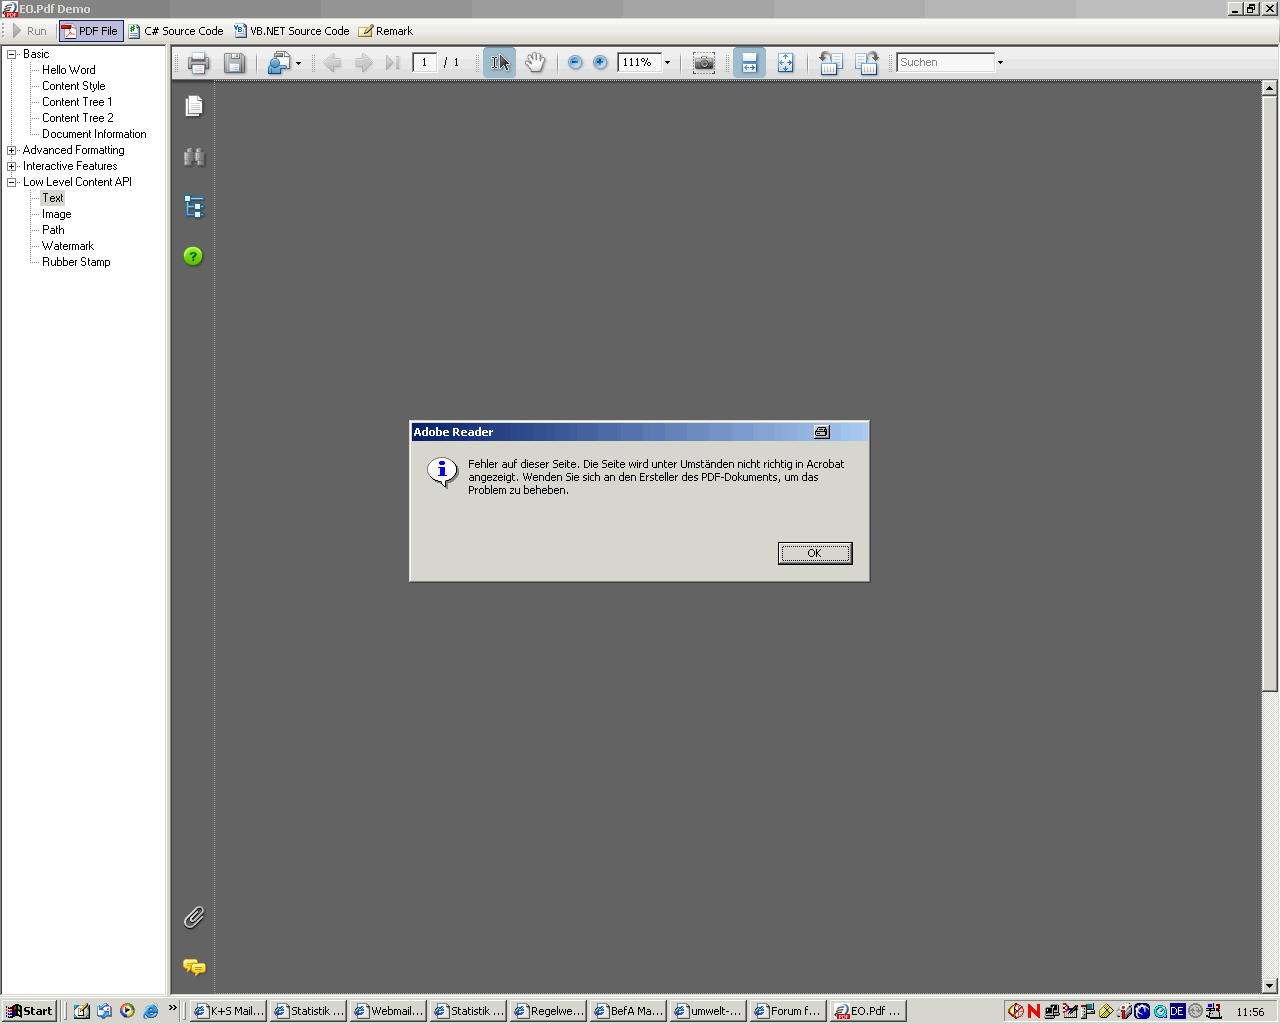This screenshot has height=1024, width=1280.
Task: Open the green Help question icon
Action: pos(193,257)
